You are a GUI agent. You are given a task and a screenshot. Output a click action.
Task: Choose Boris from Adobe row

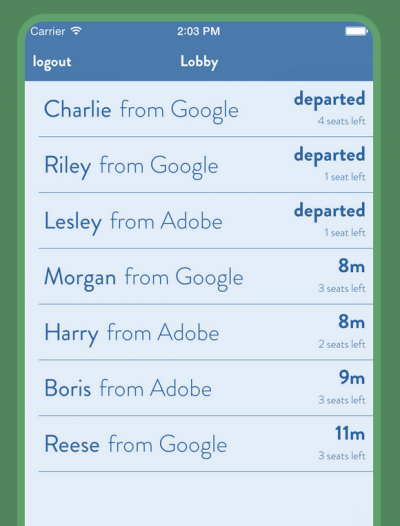tap(199, 388)
